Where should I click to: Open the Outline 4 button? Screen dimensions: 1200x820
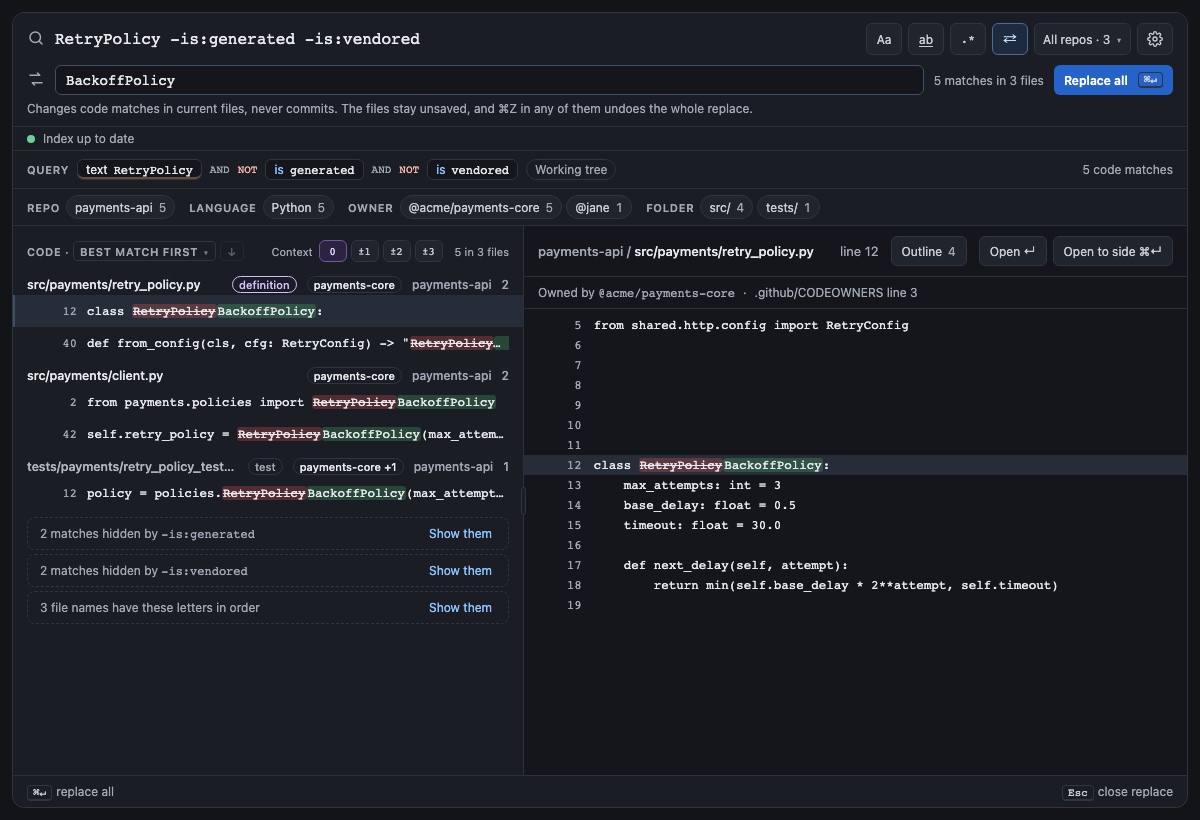tap(928, 252)
